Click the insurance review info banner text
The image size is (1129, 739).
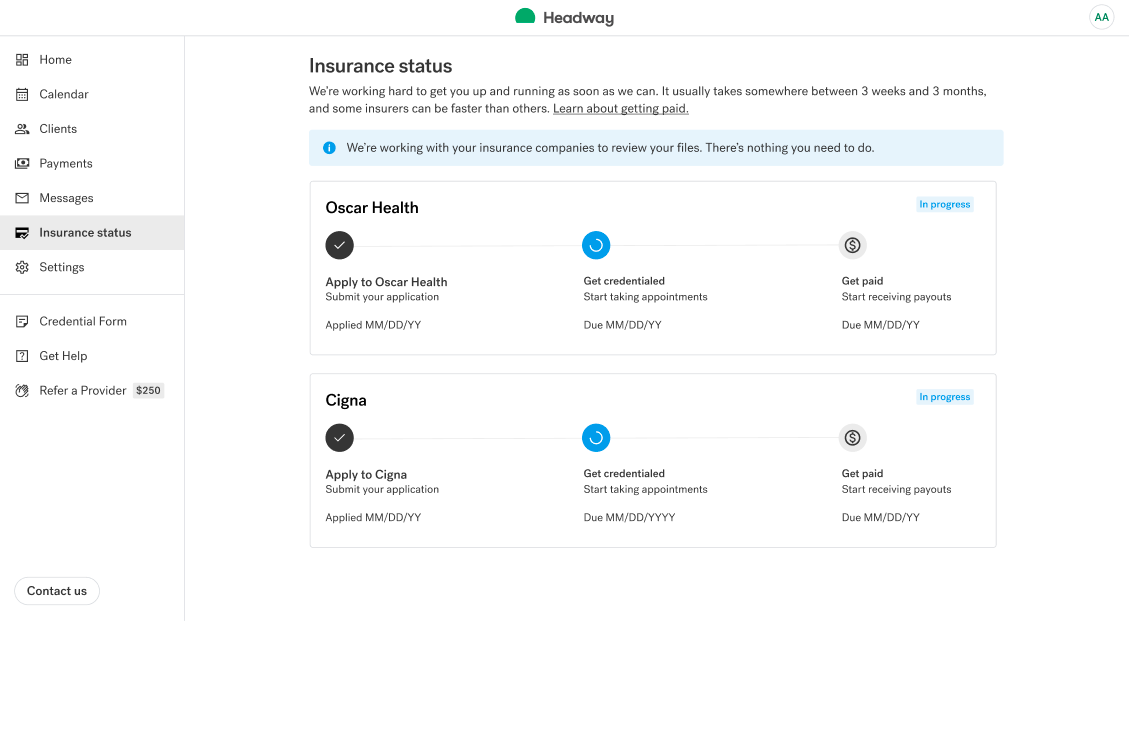pyautogui.click(x=610, y=148)
